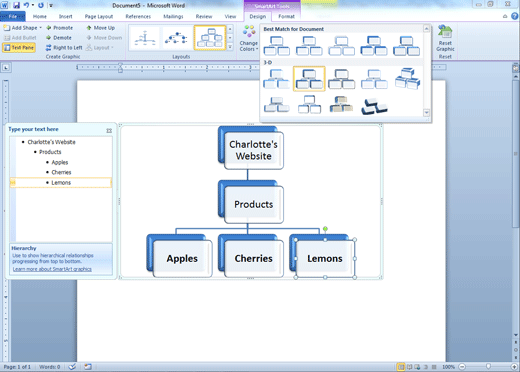Click Move Up in Create Graphic
520x372 pixels.
[101, 28]
